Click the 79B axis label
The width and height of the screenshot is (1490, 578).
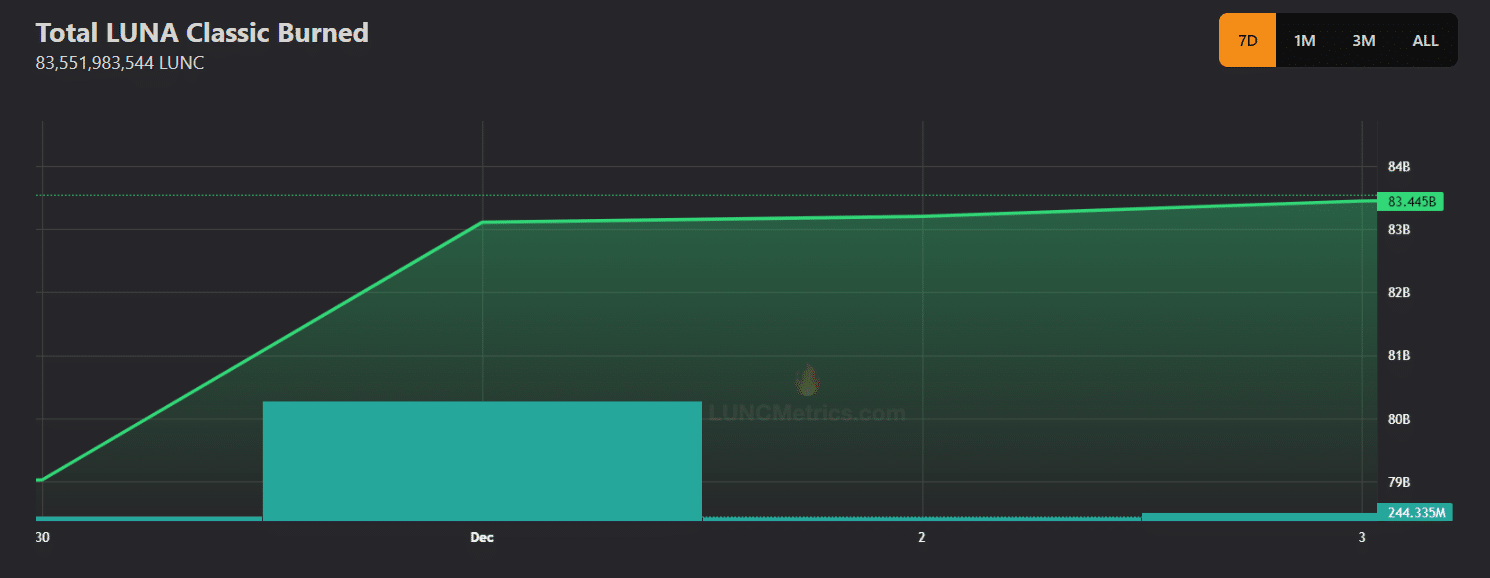coord(1398,482)
